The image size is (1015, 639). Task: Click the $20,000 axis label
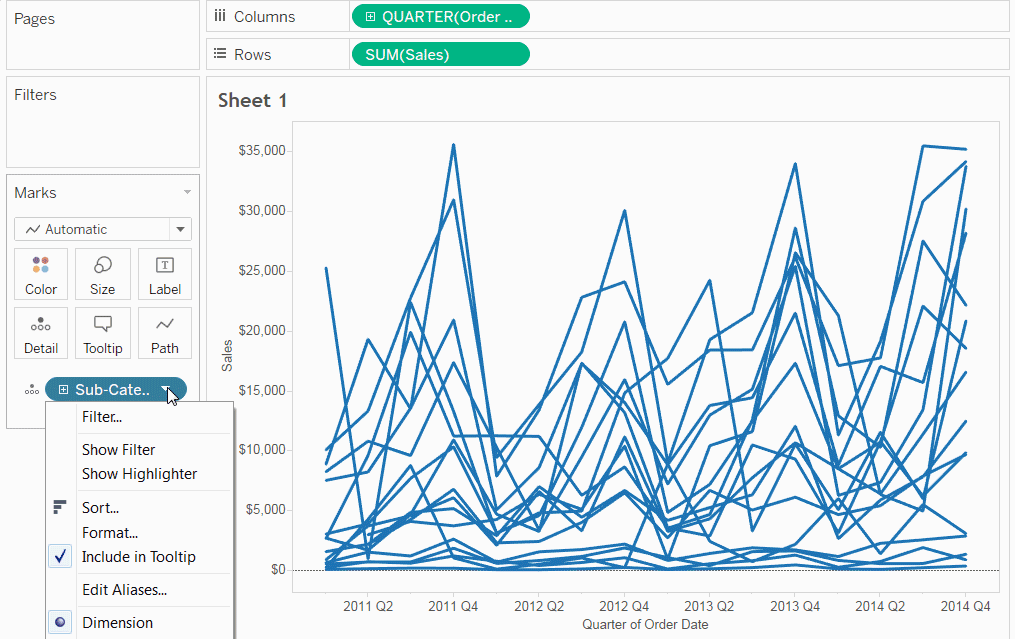[262, 330]
